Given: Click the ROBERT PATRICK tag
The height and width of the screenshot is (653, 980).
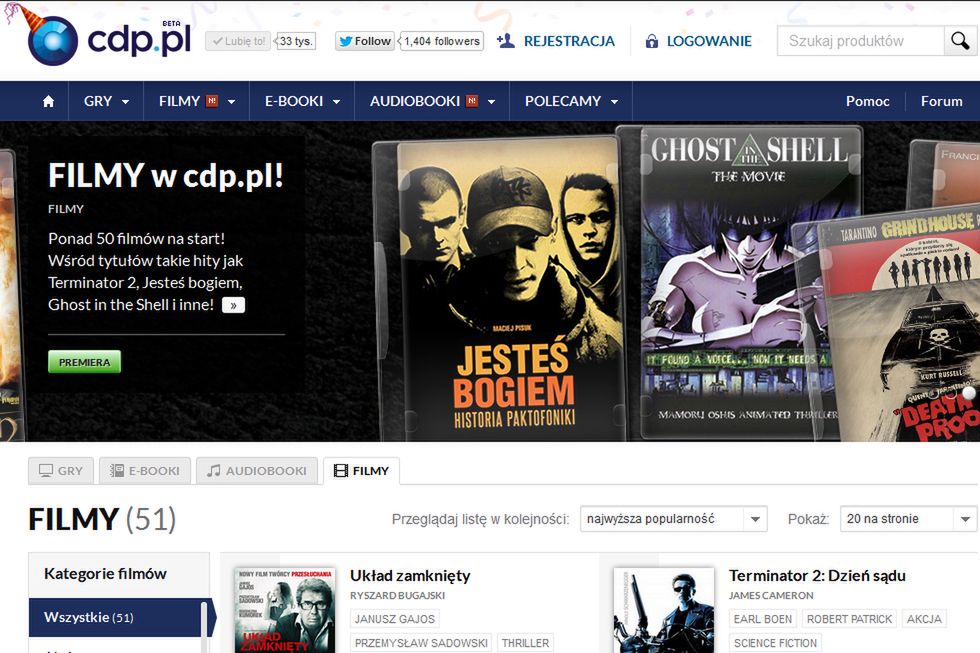Looking at the screenshot, I should (849, 619).
